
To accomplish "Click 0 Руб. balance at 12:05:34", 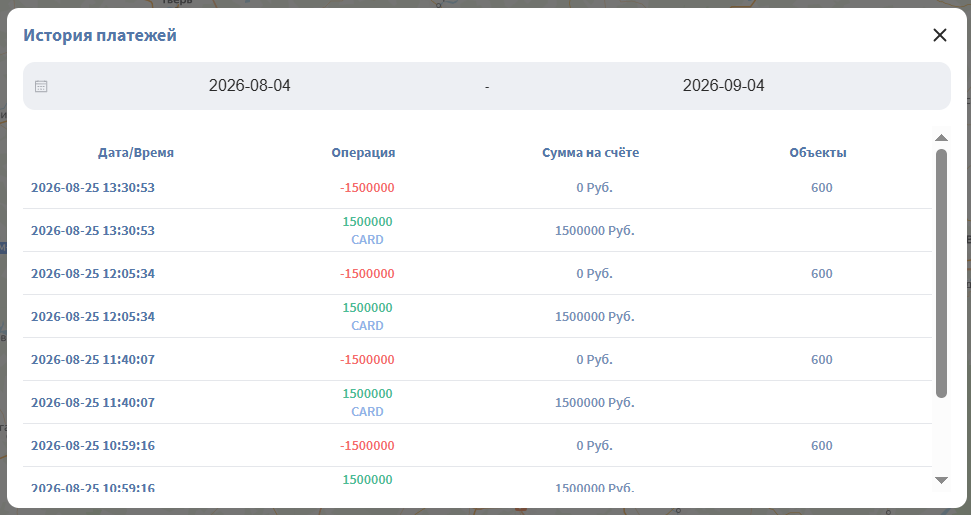I will 594,274.
